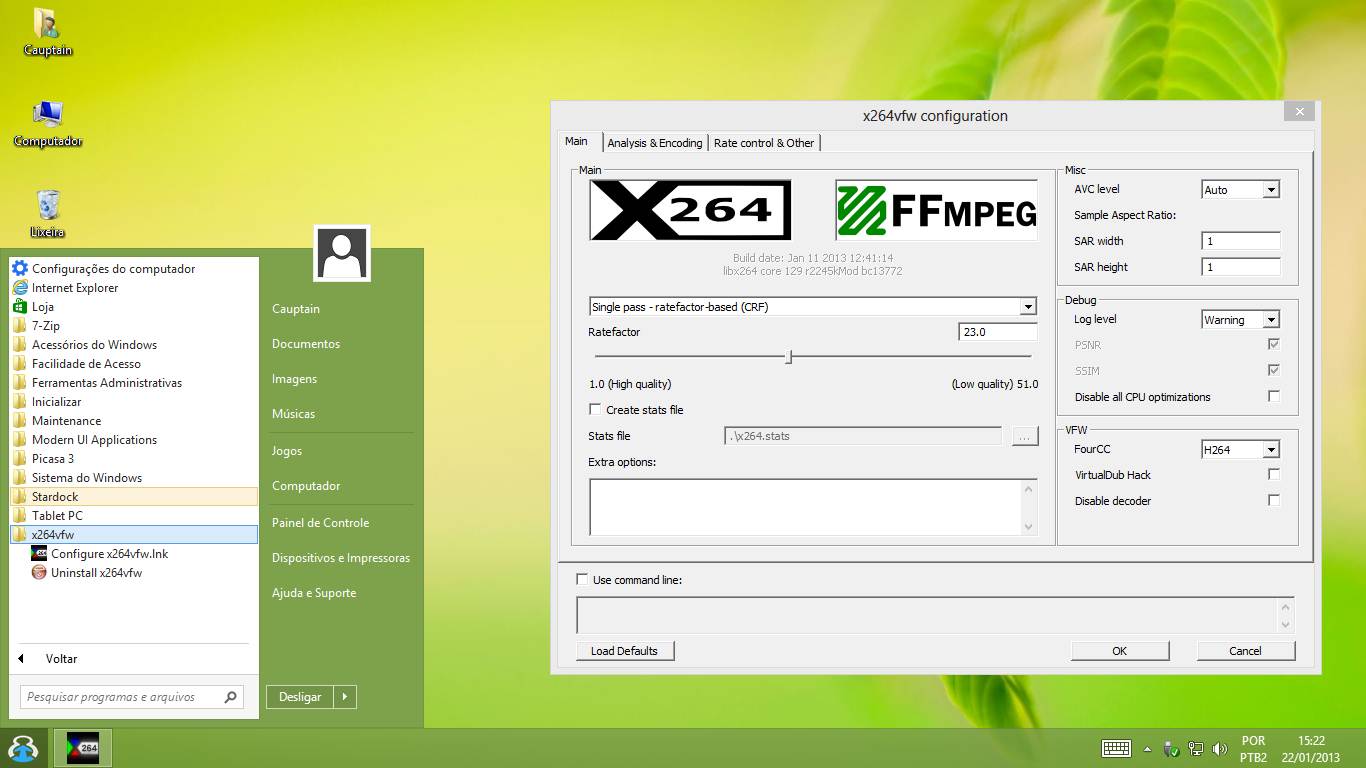Toggle the PSNR checkbox
The image size is (1366, 768).
1273,344
